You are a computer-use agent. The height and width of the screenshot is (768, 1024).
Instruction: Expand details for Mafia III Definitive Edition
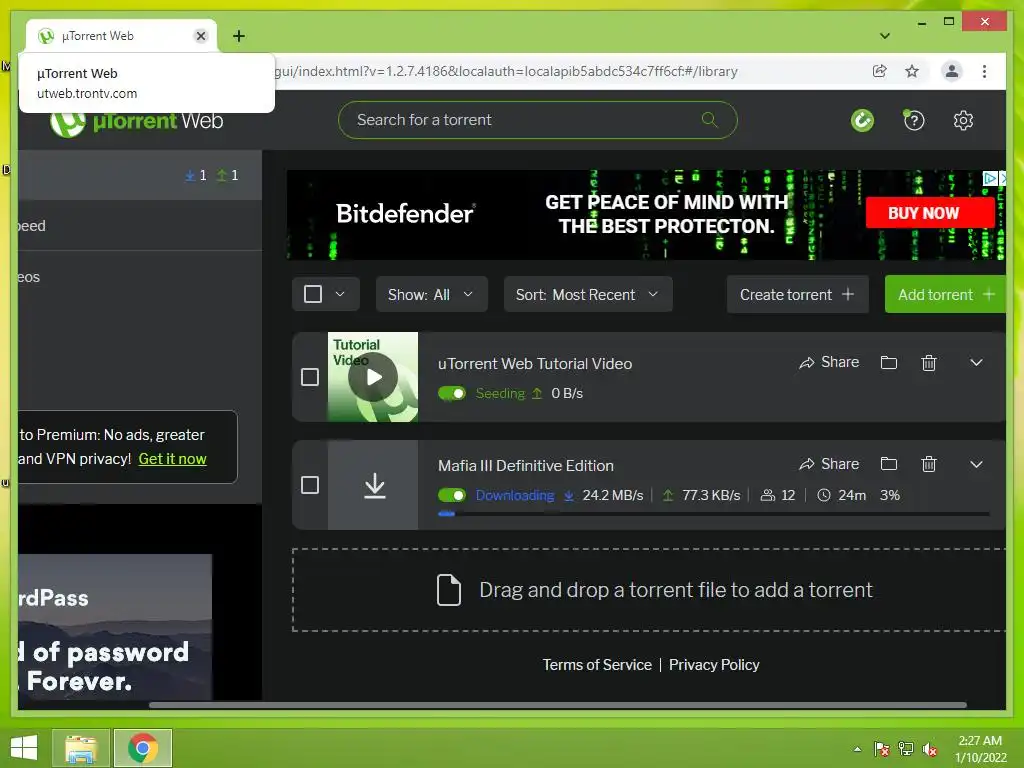pos(976,464)
